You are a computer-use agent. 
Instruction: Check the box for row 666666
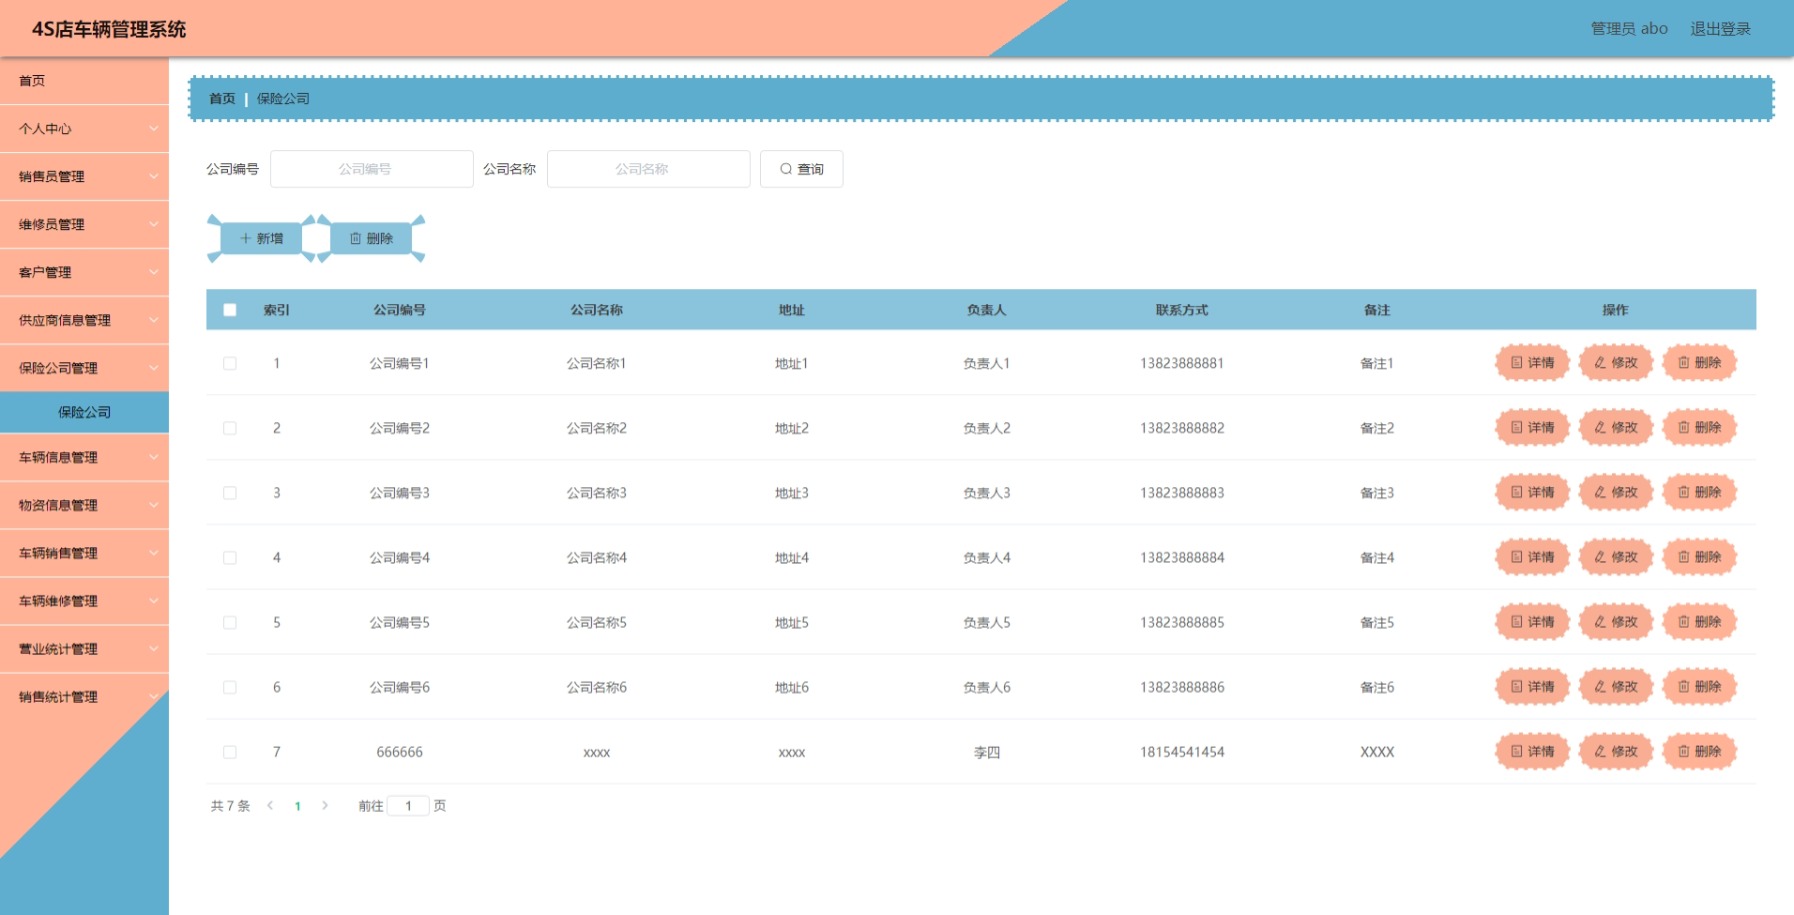point(230,752)
